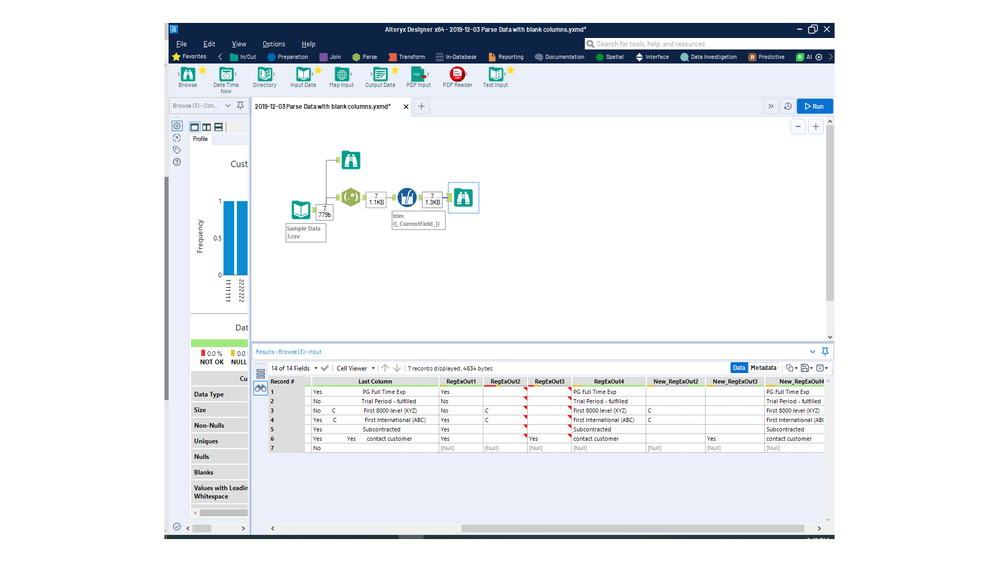The width and height of the screenshot is (999, 562).
Task: Select the Directory tool
Action: [264, 76]
